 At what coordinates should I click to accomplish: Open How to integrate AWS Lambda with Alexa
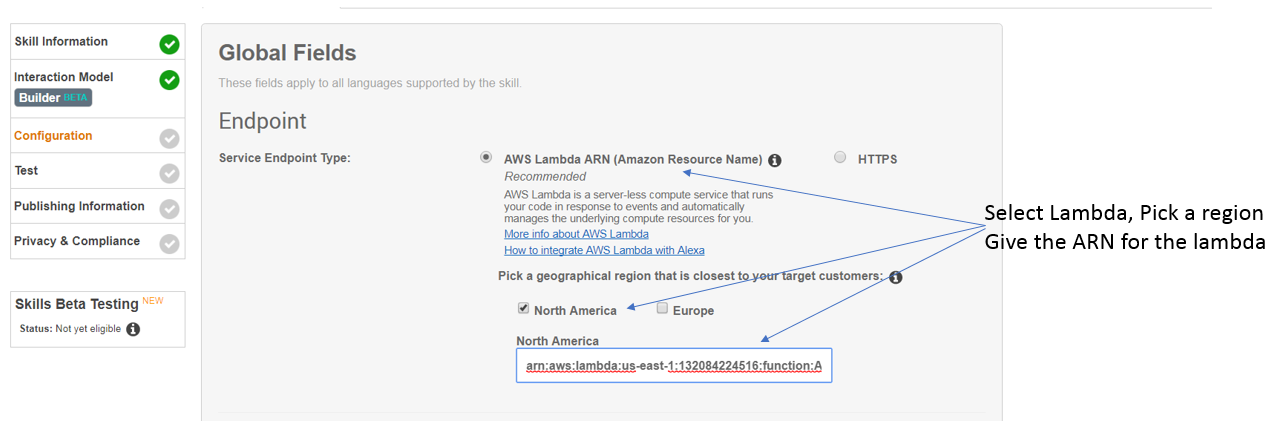tap(604, 250)
